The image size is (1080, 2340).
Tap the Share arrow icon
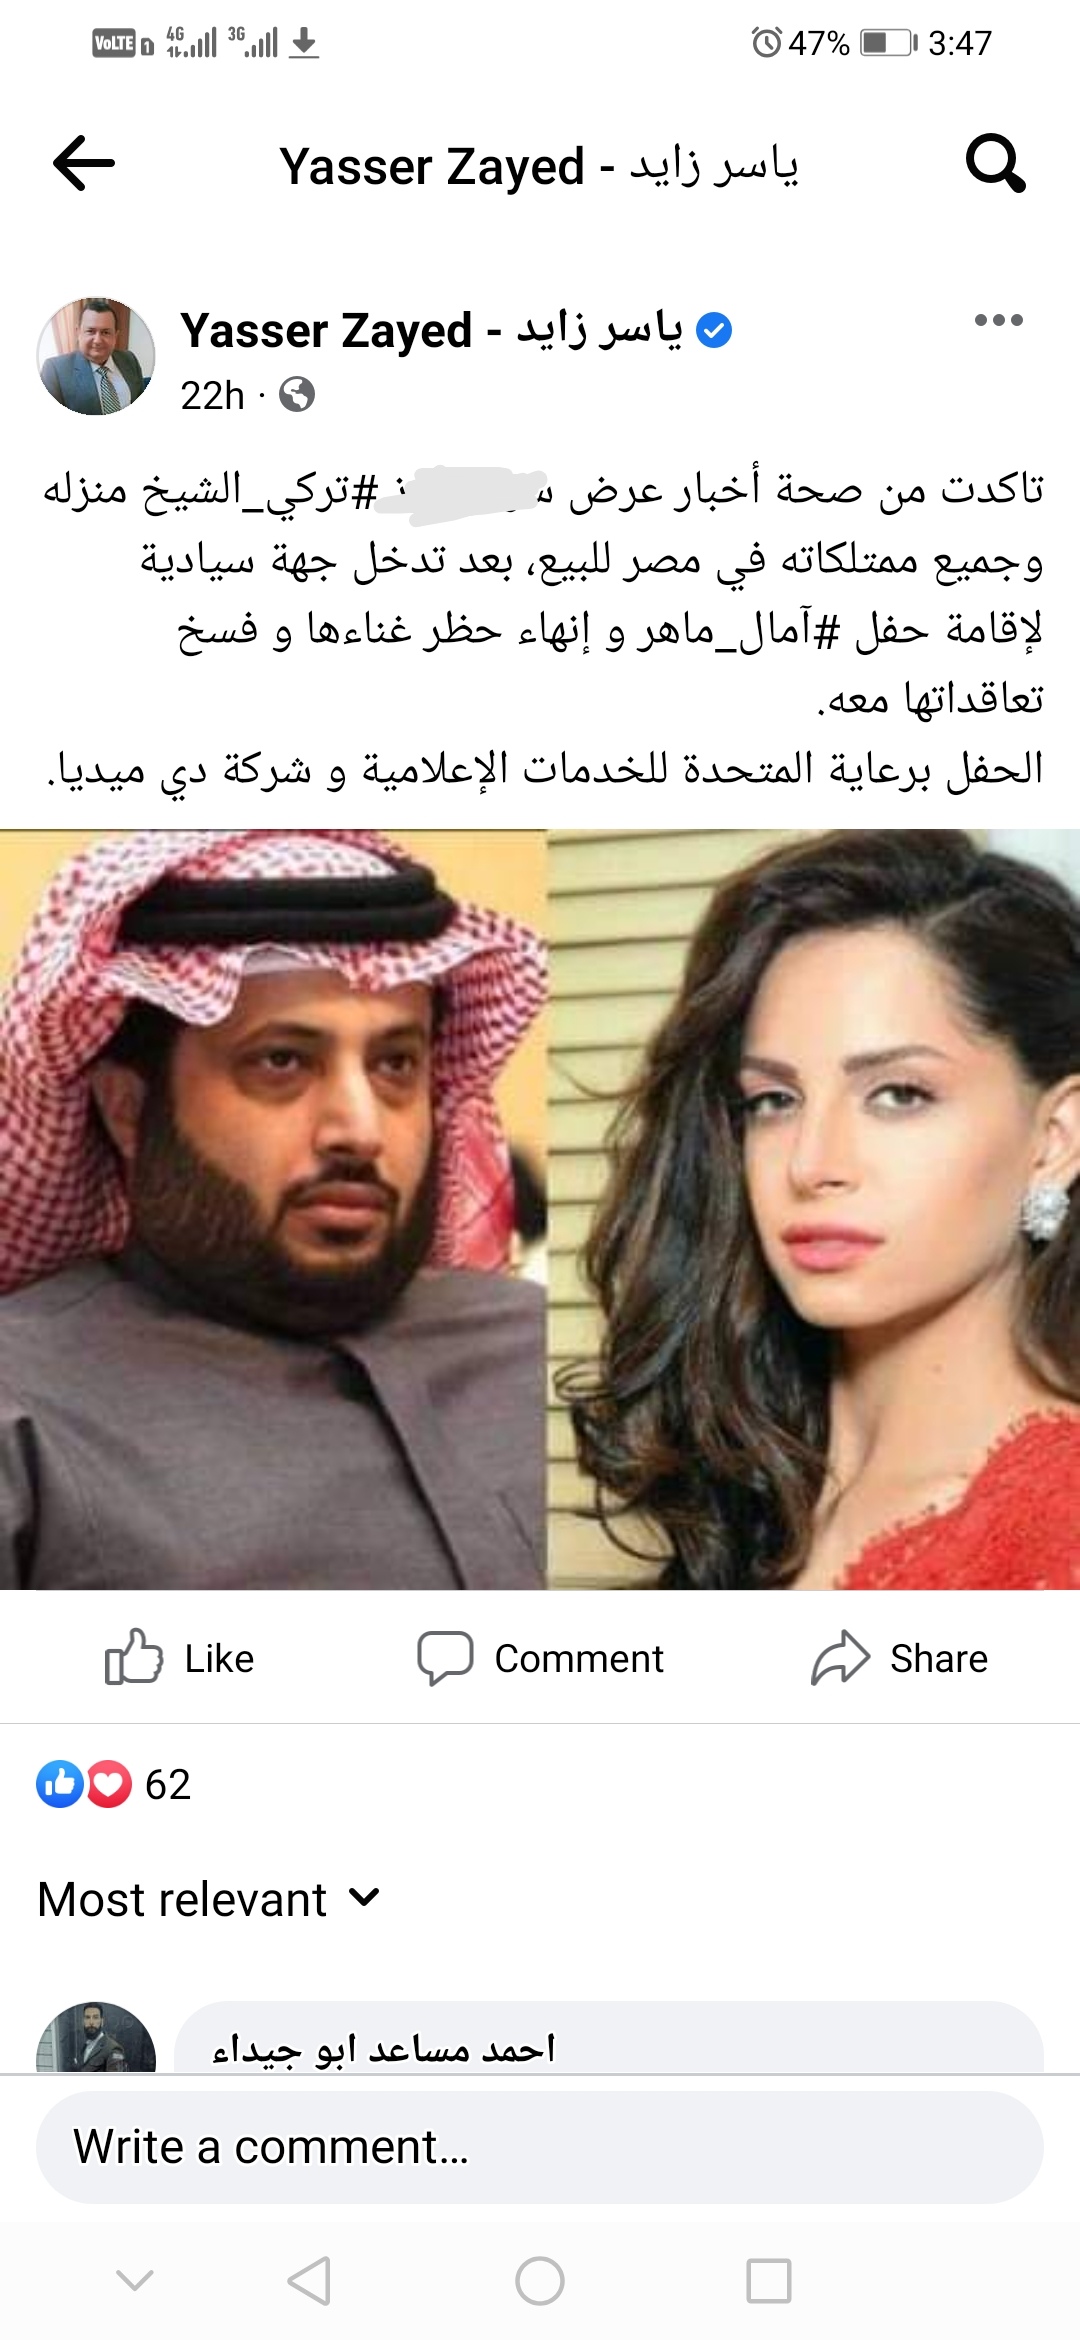(x=840, y=1658)
